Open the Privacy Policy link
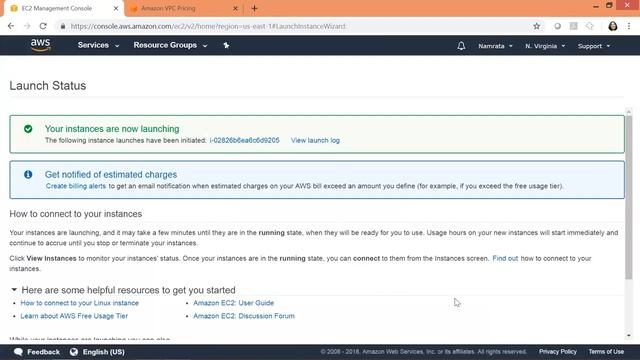The width and height of the screenshot is (640, 360). click(x=558, y=351)
